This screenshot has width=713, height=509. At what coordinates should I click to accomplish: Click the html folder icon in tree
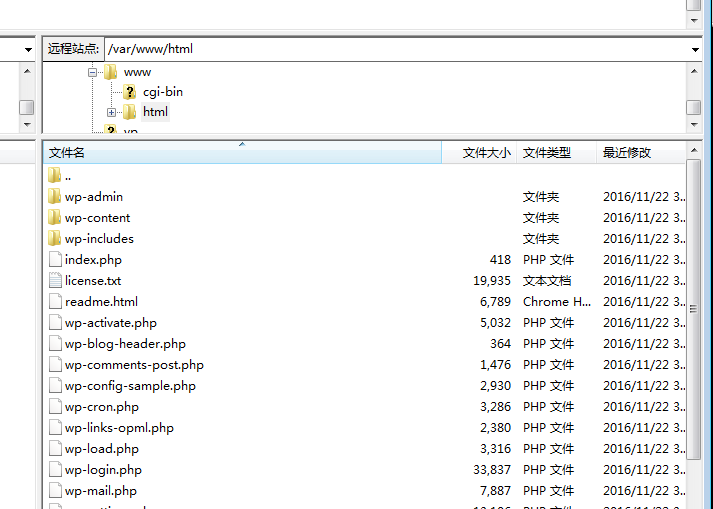pos(130,111)
